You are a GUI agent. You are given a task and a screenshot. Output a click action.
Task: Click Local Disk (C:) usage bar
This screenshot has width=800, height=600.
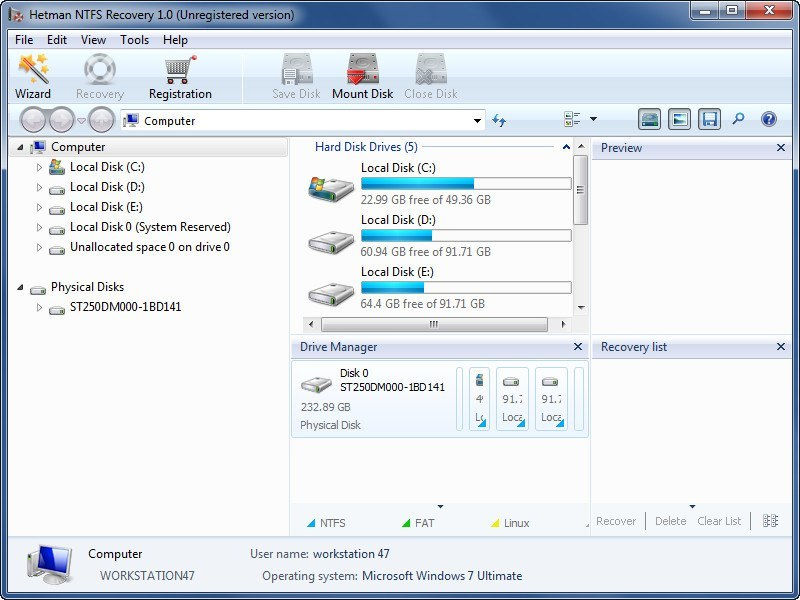(466, 184)
